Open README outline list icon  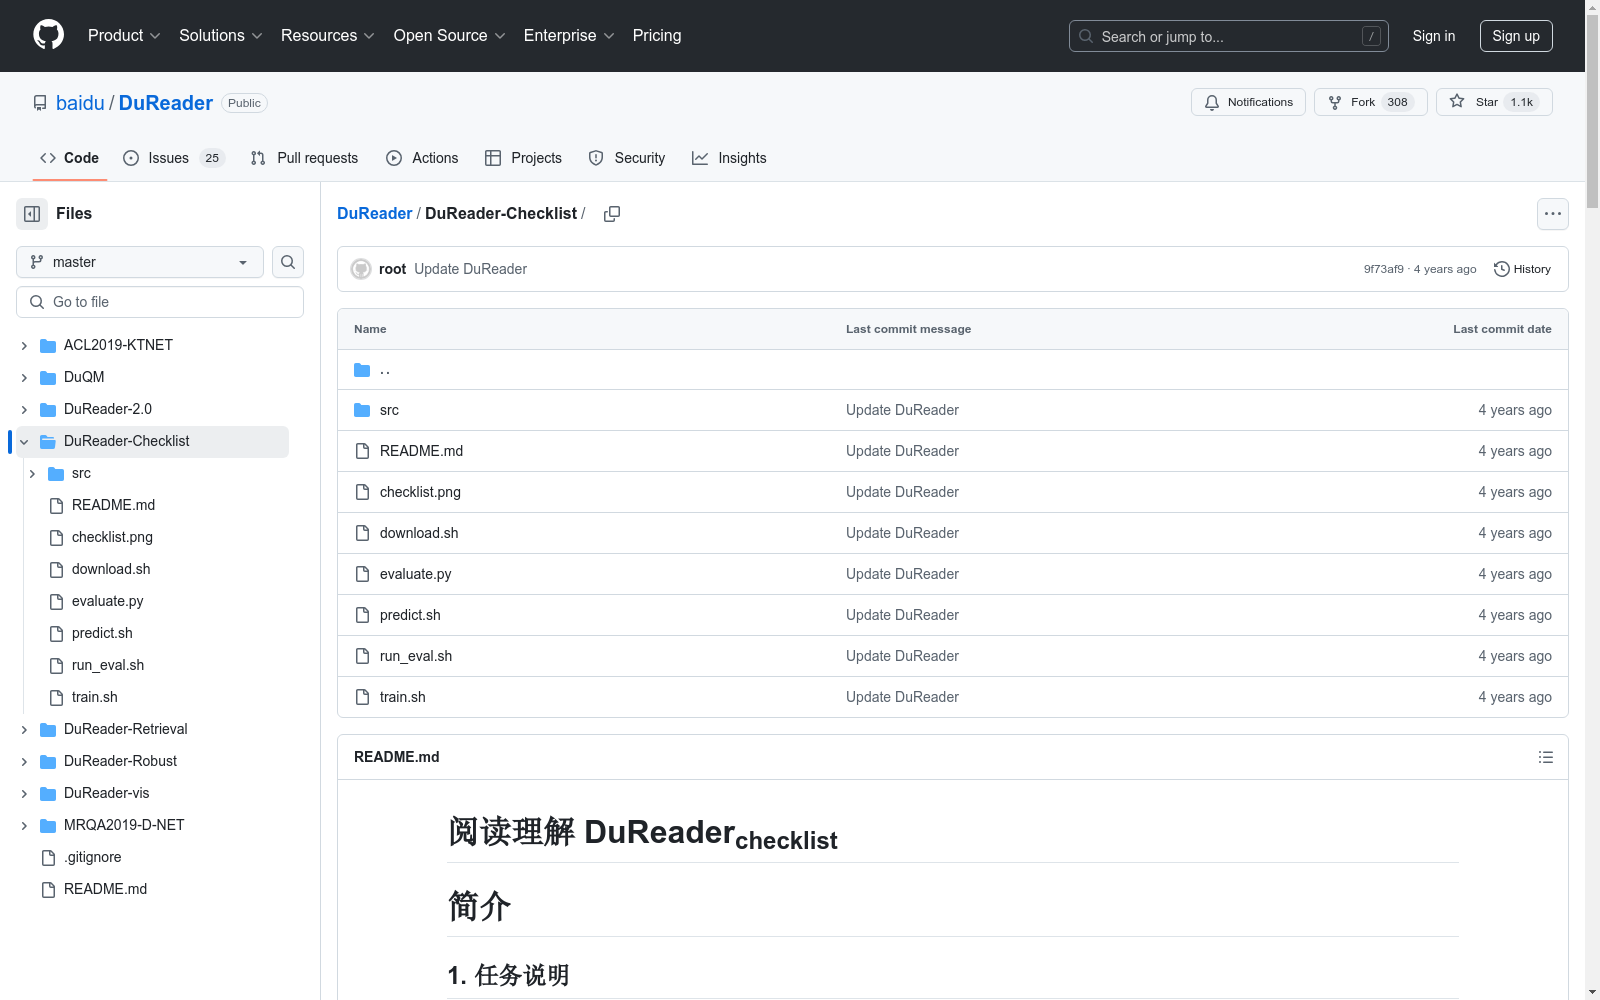pos(1546,757)
